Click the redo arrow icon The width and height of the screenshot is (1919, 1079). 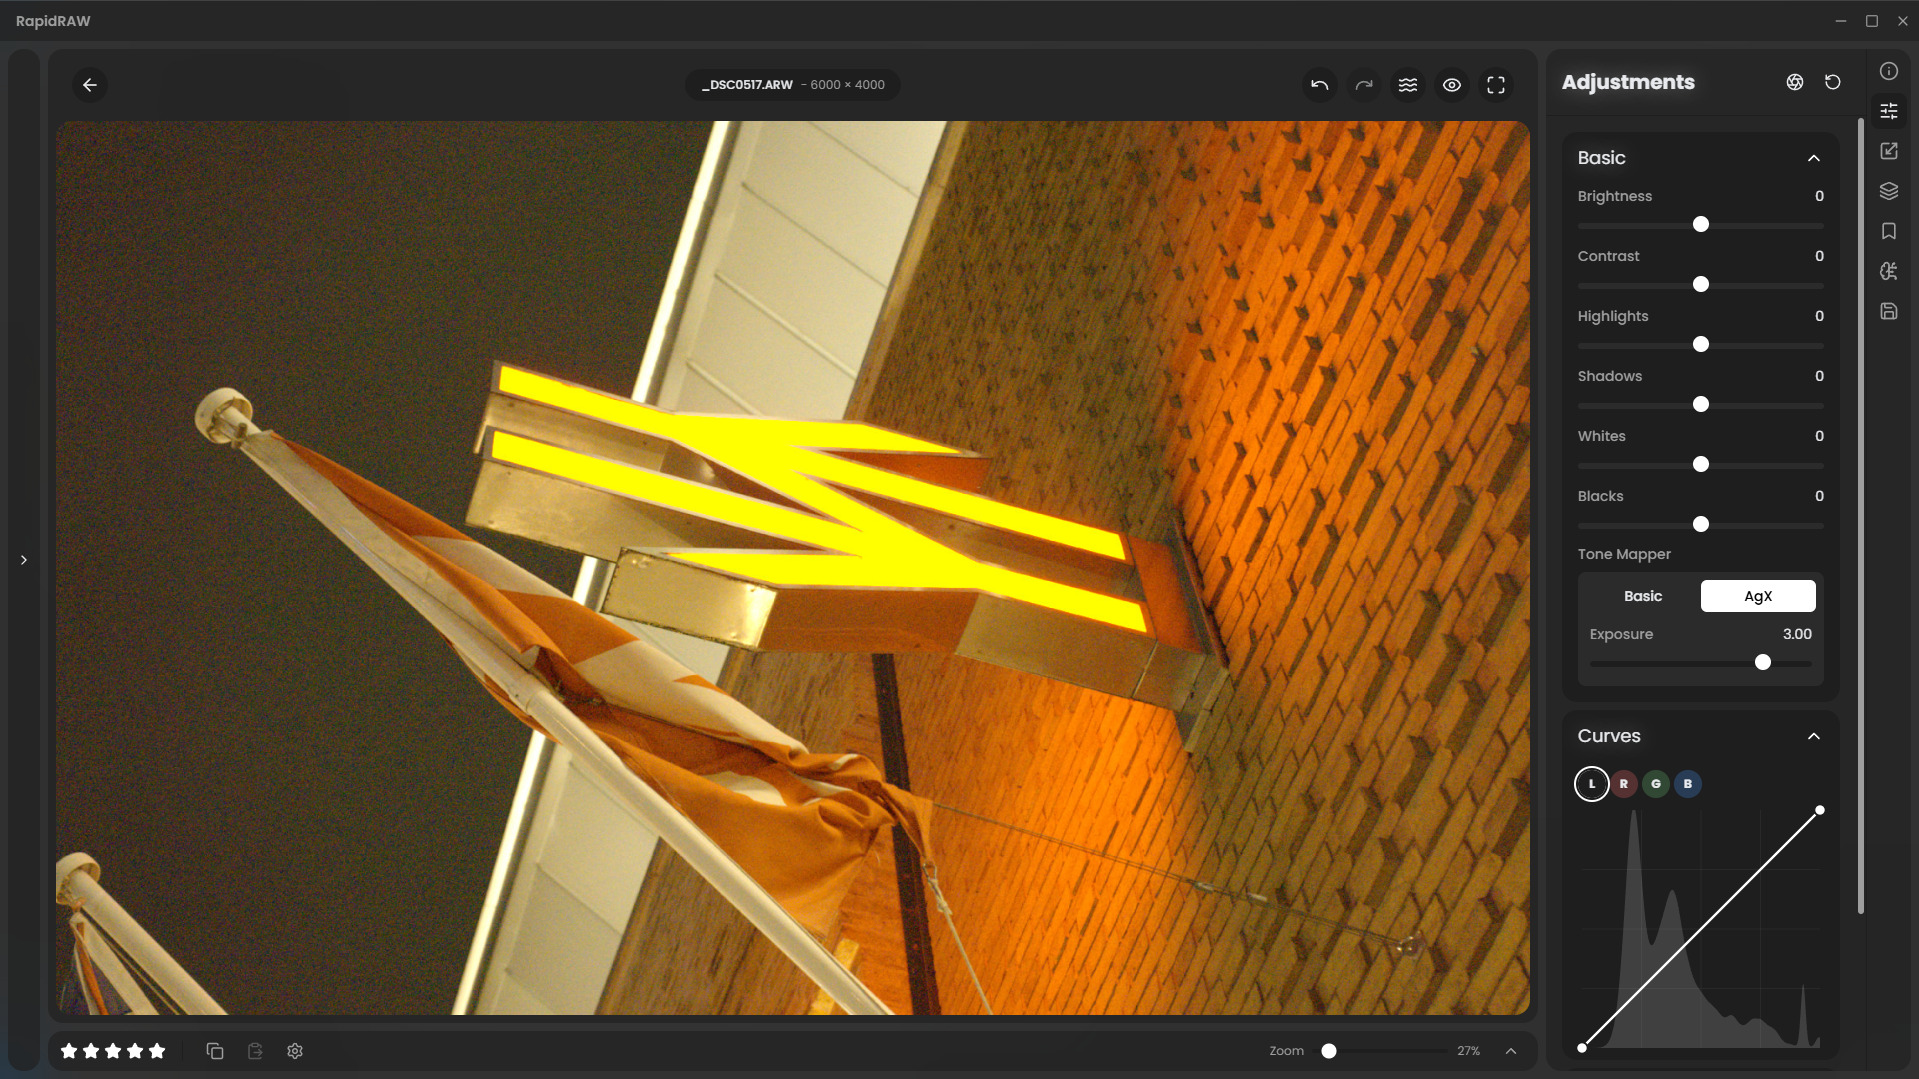pyautogui.click(x=1363, y=85)
